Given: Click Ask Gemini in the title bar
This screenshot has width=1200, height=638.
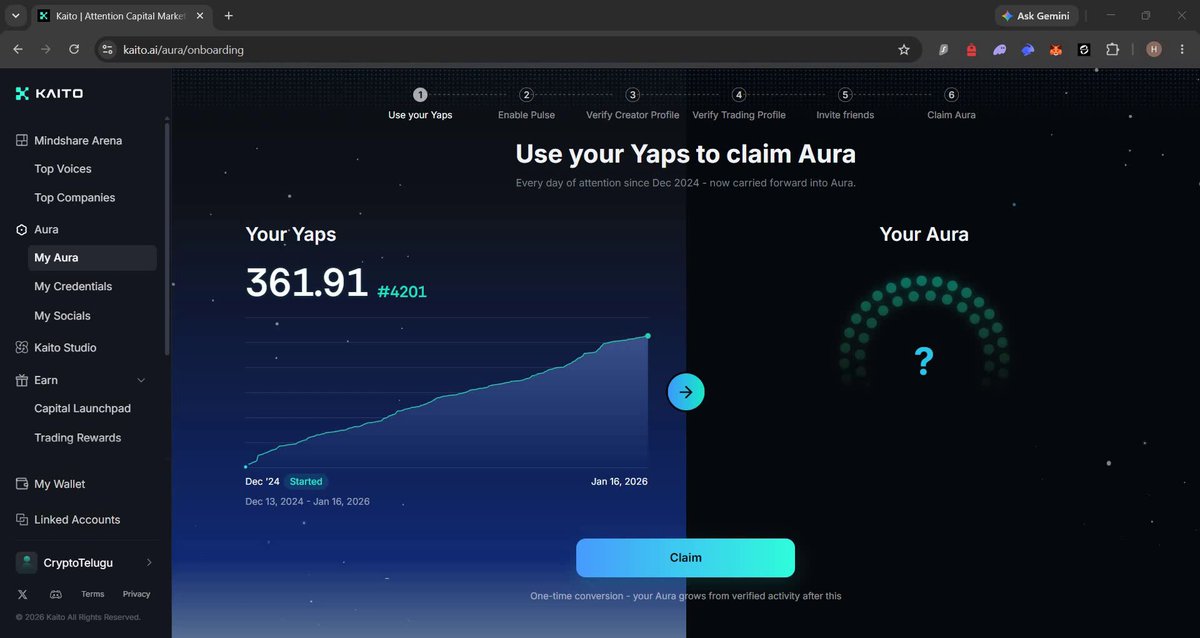Looking at the screenshot, I should pos(1036,16).
